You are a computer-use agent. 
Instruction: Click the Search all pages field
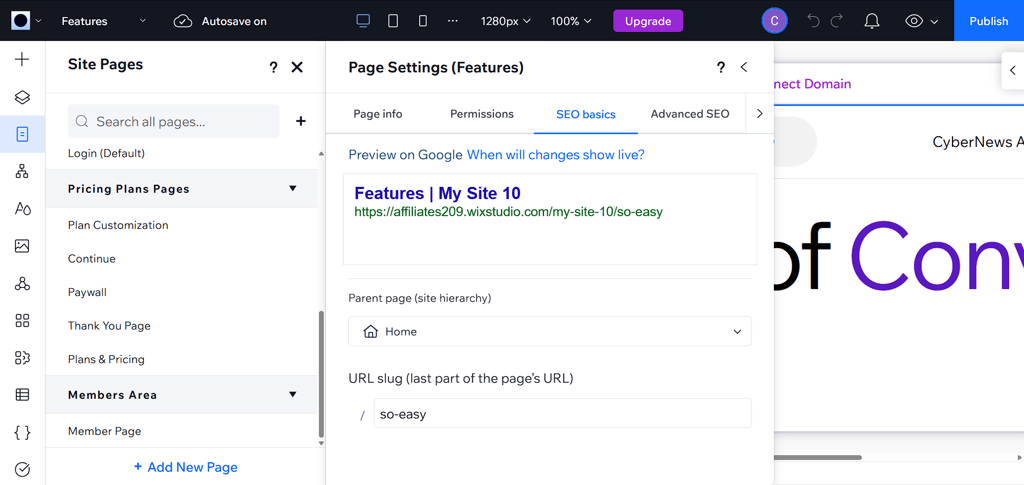174,121
